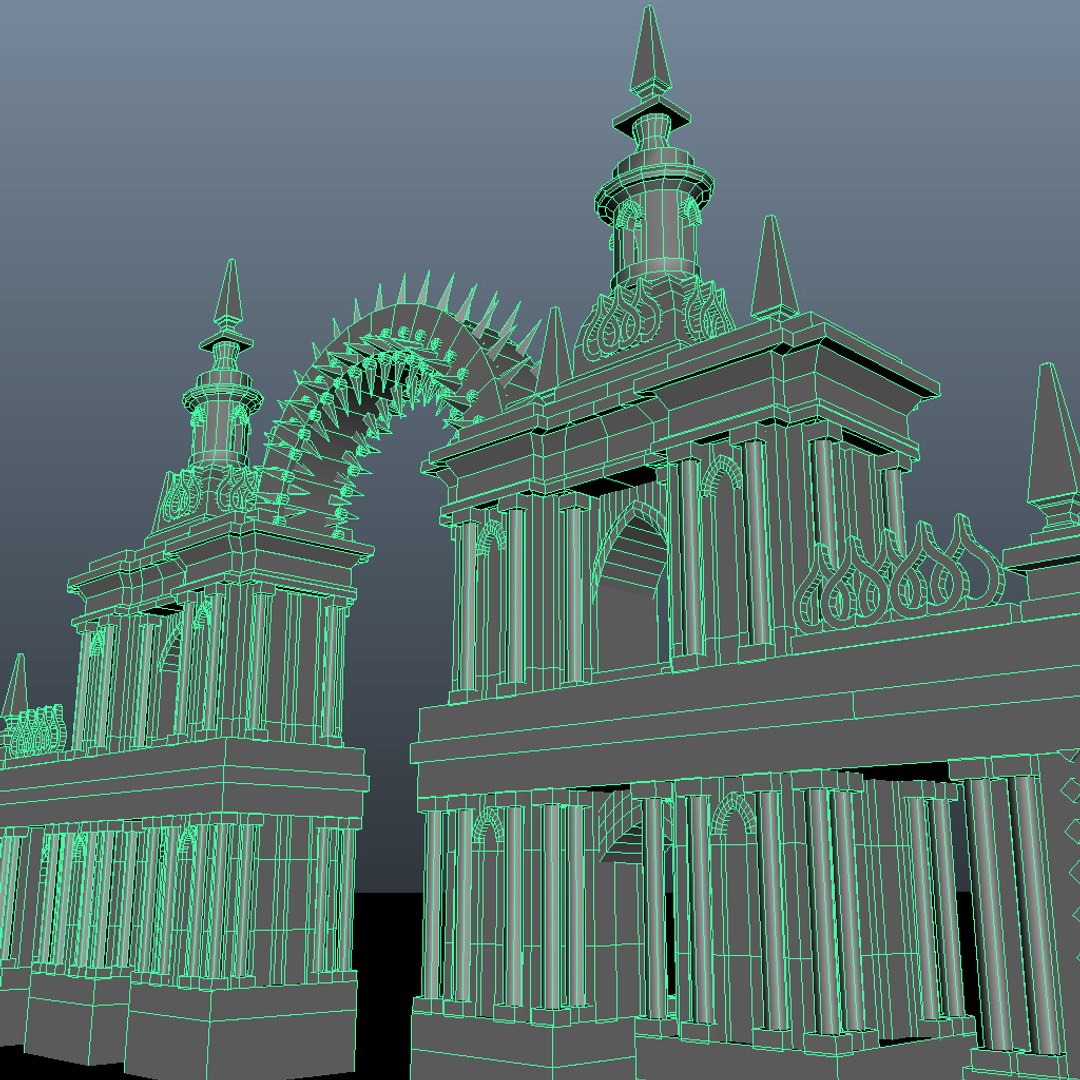The image size is (1080, 1080).
Task: Pick the cone right of the tall tower
Action: click(x=774, y=267)
